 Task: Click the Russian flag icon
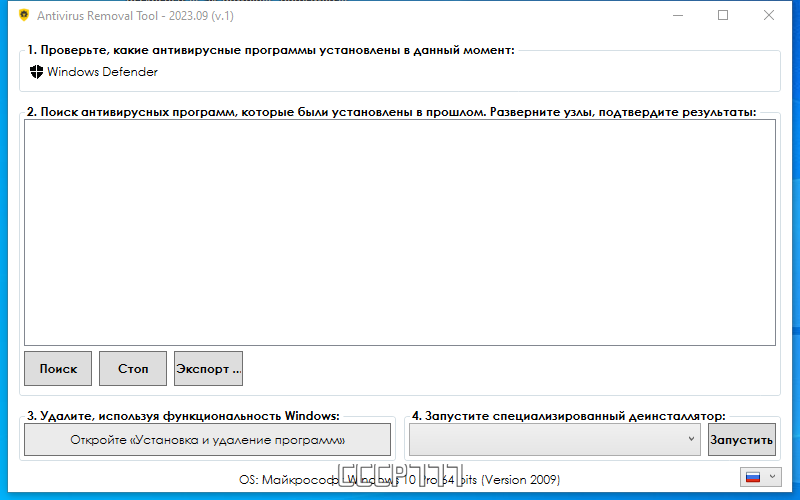[753, 478]
